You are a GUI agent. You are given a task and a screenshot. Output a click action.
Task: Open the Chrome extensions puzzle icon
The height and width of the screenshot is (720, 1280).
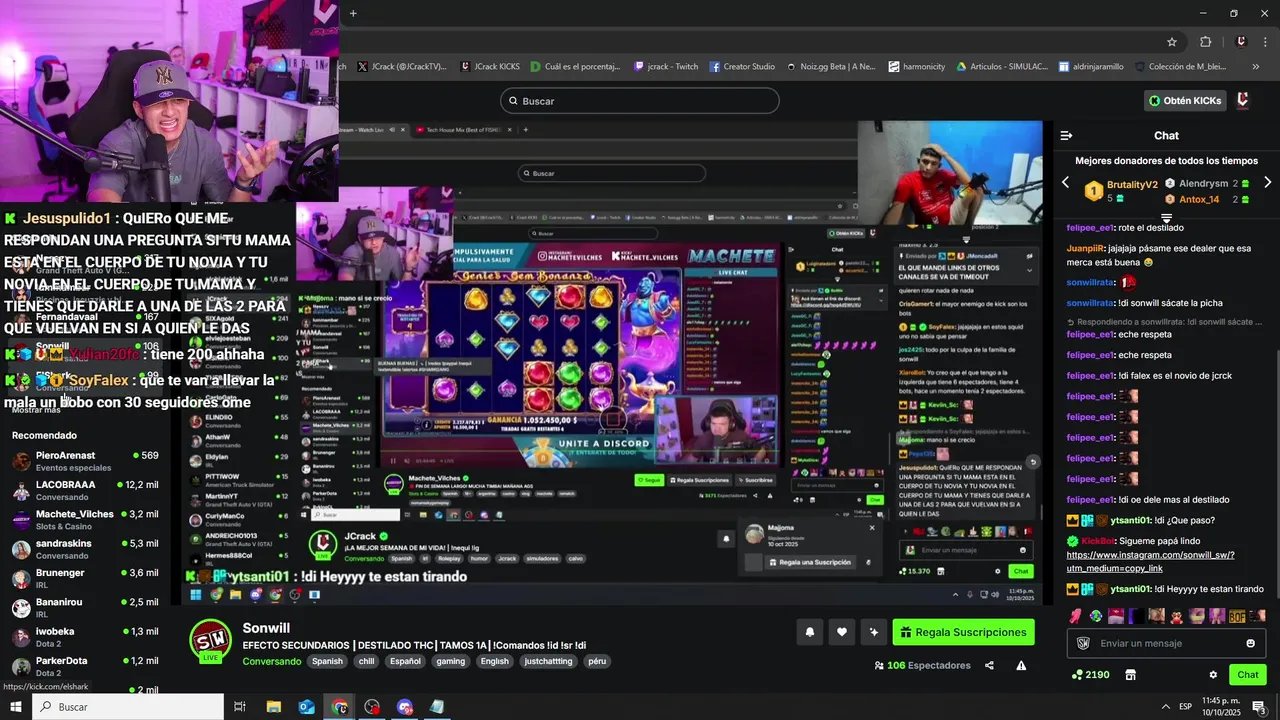[1205, 42]
